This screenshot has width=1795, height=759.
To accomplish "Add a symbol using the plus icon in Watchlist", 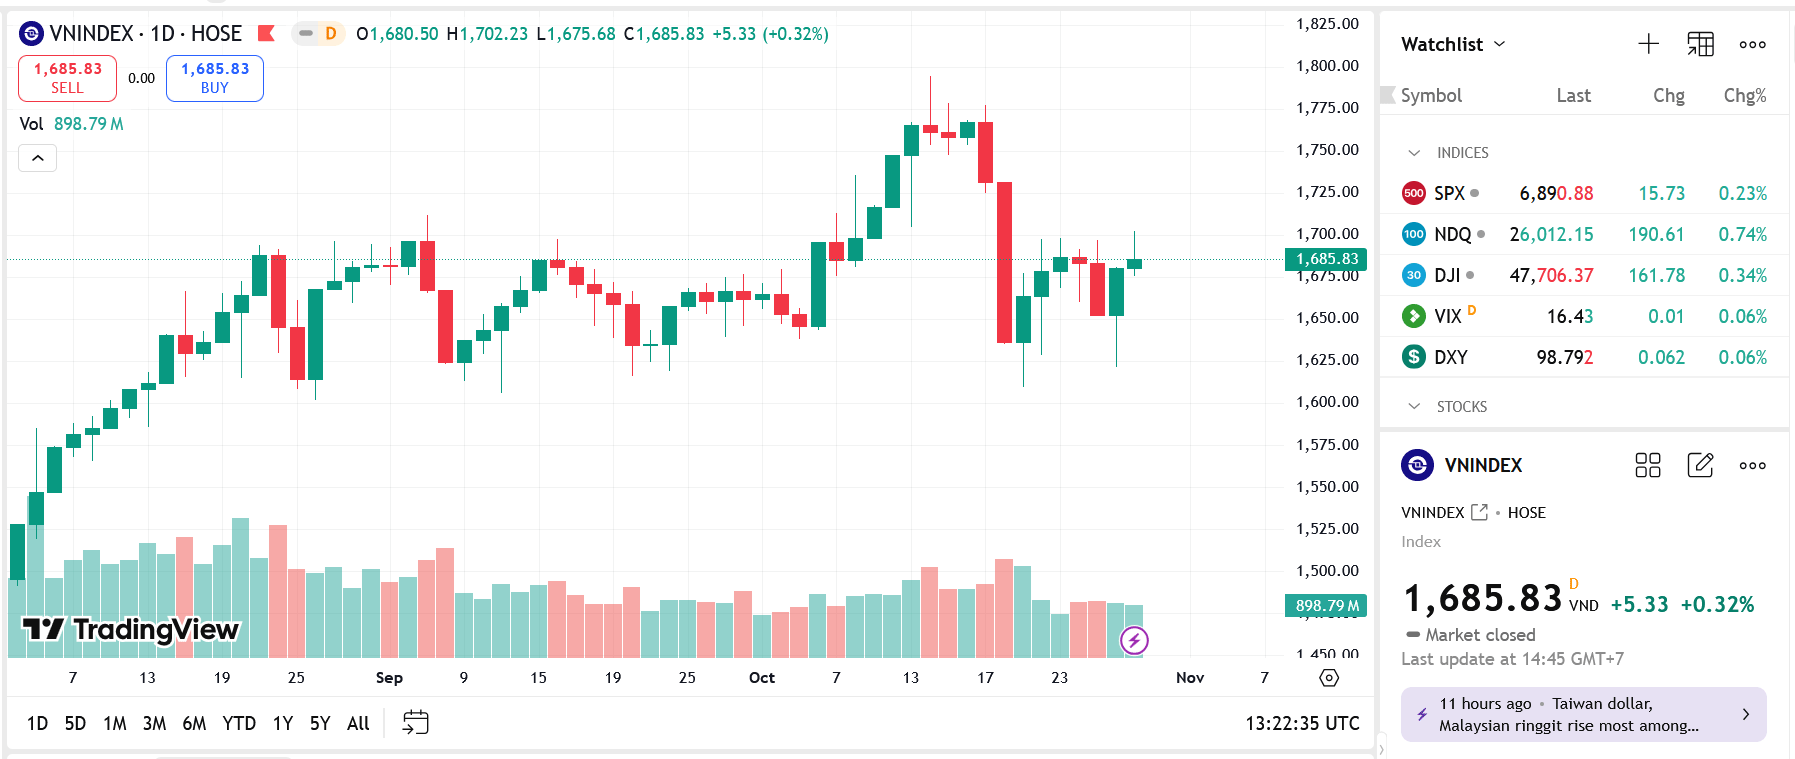I will tap(1648, 44).
